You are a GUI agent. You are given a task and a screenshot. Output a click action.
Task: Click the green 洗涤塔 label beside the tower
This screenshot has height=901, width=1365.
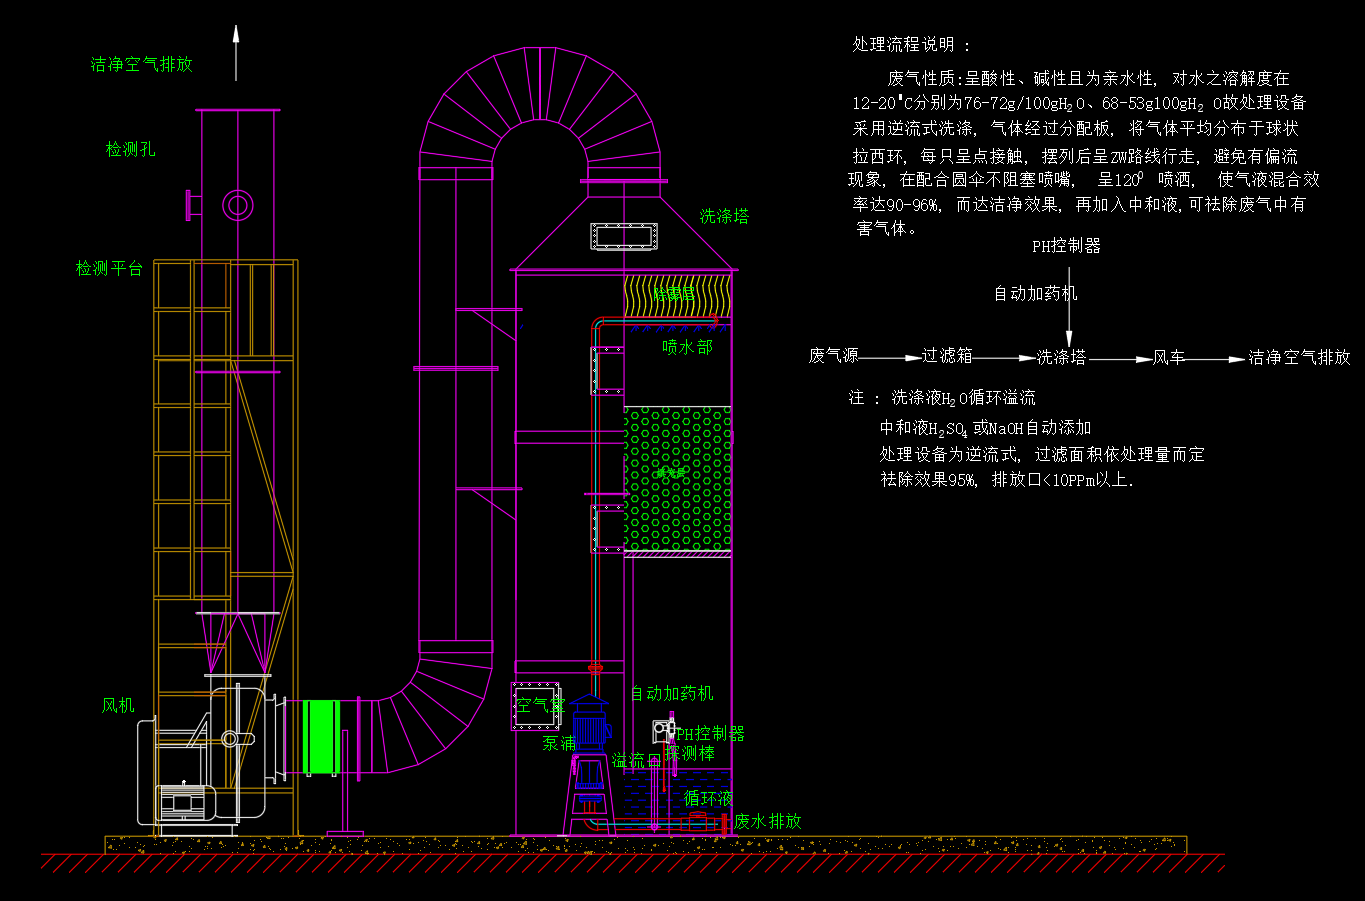tap(724, 216)
